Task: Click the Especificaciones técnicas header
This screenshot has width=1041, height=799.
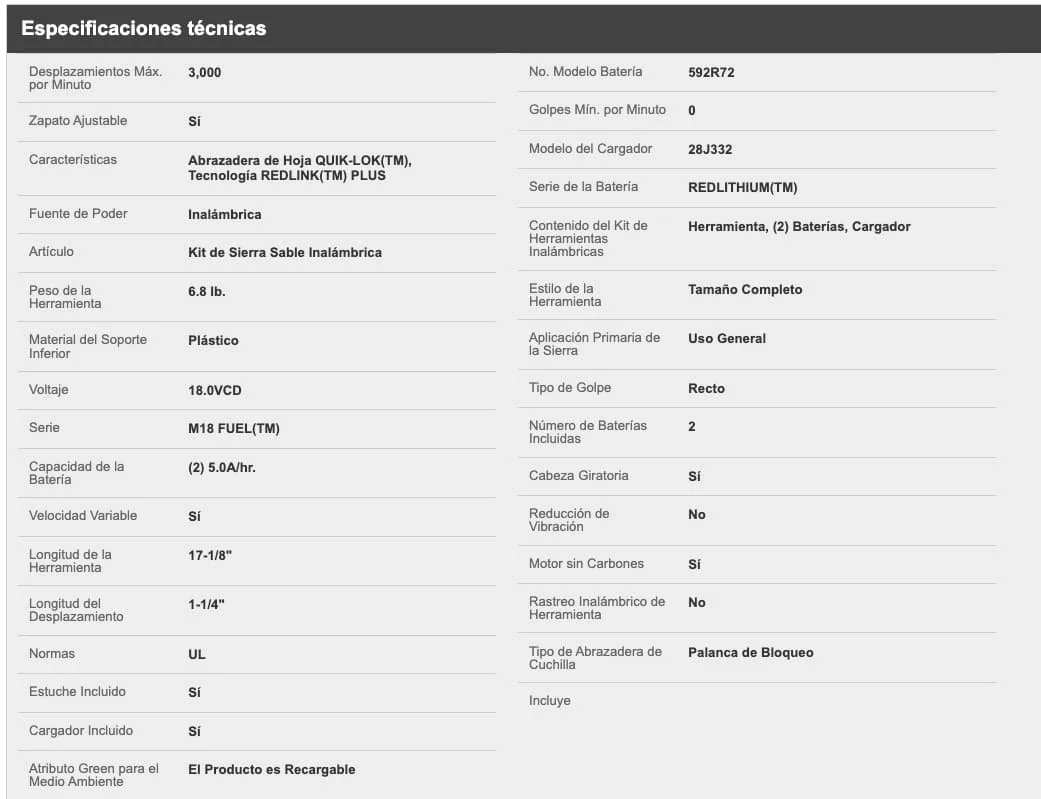Action: (x=144, y=28)
